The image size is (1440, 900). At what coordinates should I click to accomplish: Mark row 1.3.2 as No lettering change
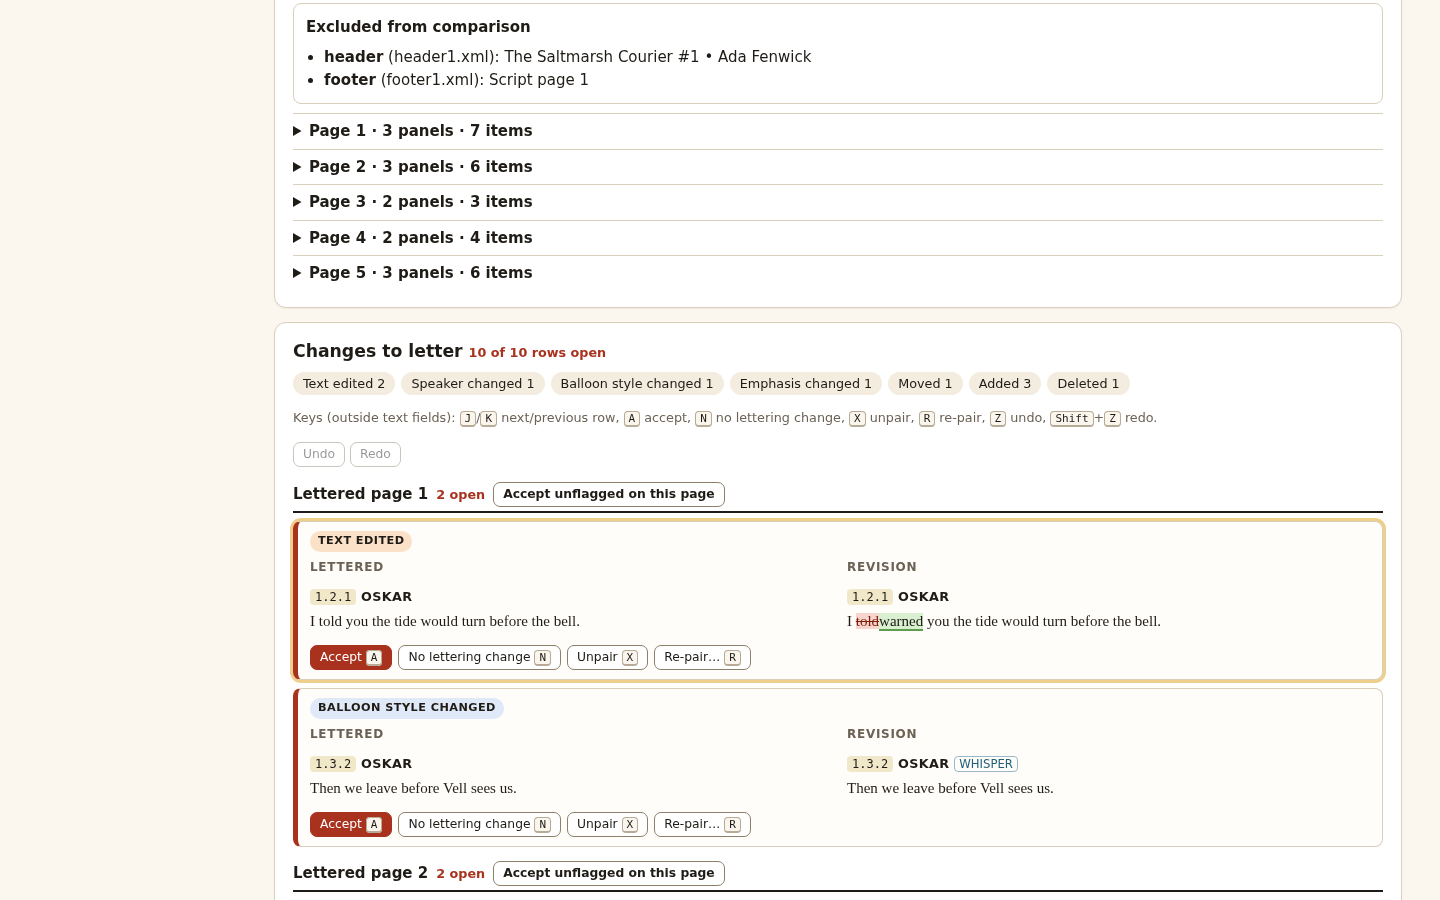pyautogui.click(x=479, y=824)
